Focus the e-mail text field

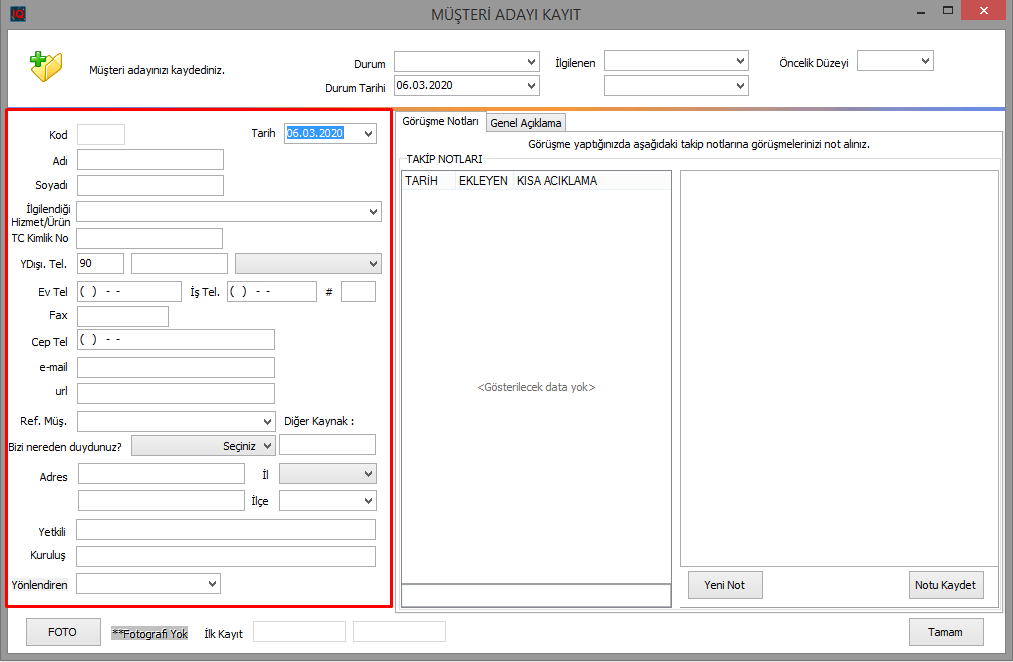tap(175, 368)
